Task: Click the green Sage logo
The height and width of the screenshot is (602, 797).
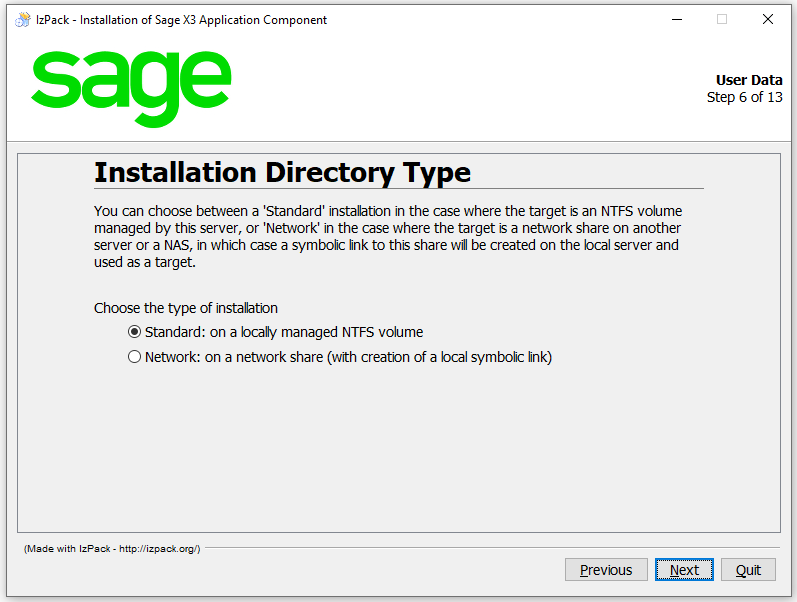Action: 131,86
